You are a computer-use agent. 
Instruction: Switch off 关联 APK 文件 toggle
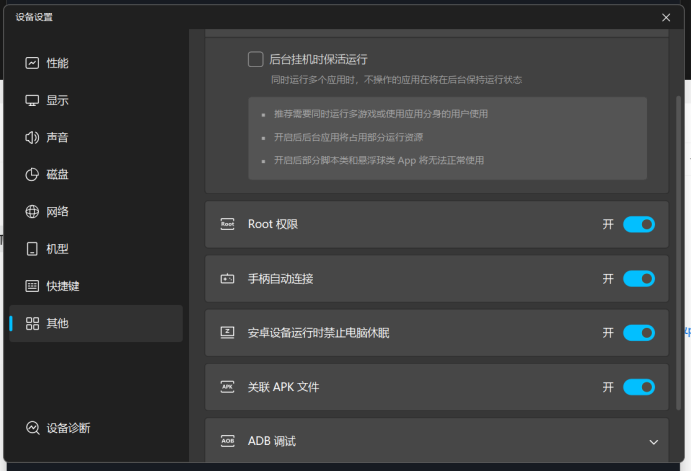(638, 386)
